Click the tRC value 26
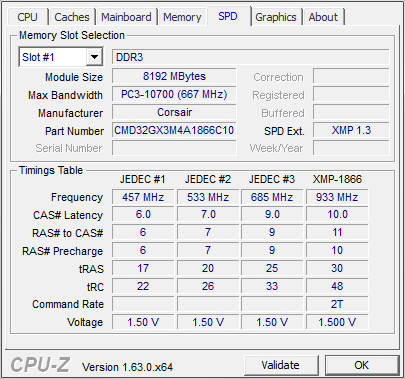This screenshot has width=405, height=379. click(x=208, y=286)
